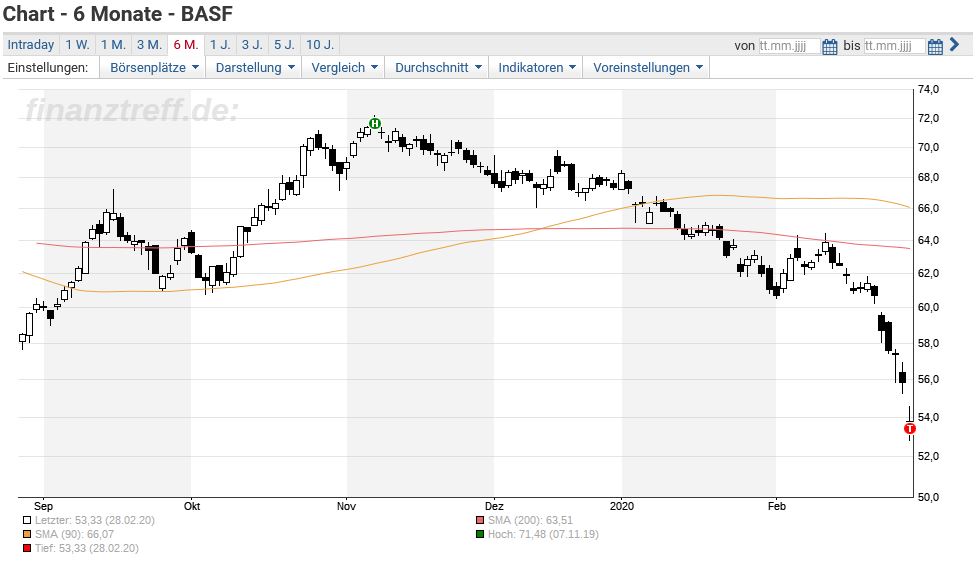Image resolution: width=977 pixels, height=561 pixels.
Task: Open the 'bis' date calendar picker icon
Action: pos(935,46)
